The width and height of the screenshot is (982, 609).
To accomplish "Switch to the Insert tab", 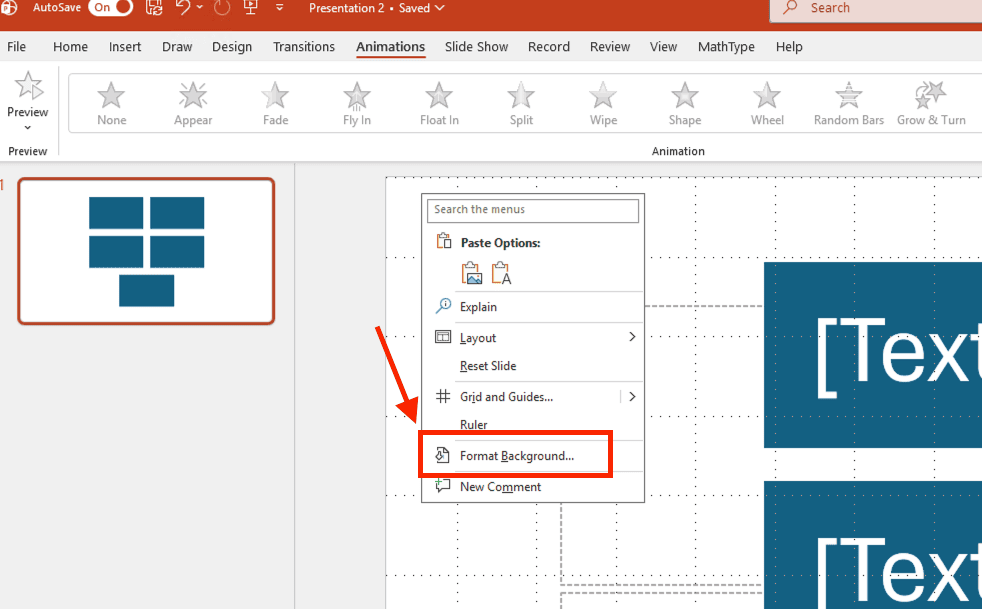I will click(125, 47).
